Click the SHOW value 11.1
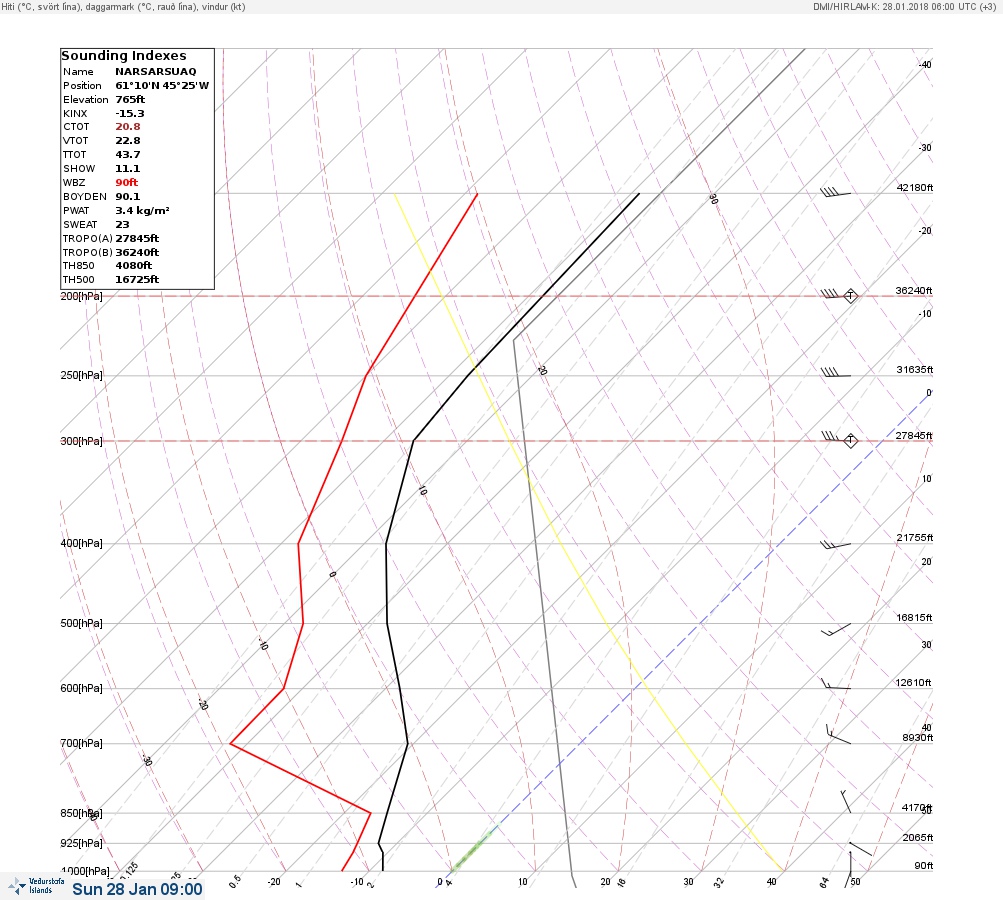Viewport: 1003px width, 900px height. [128, 169]
